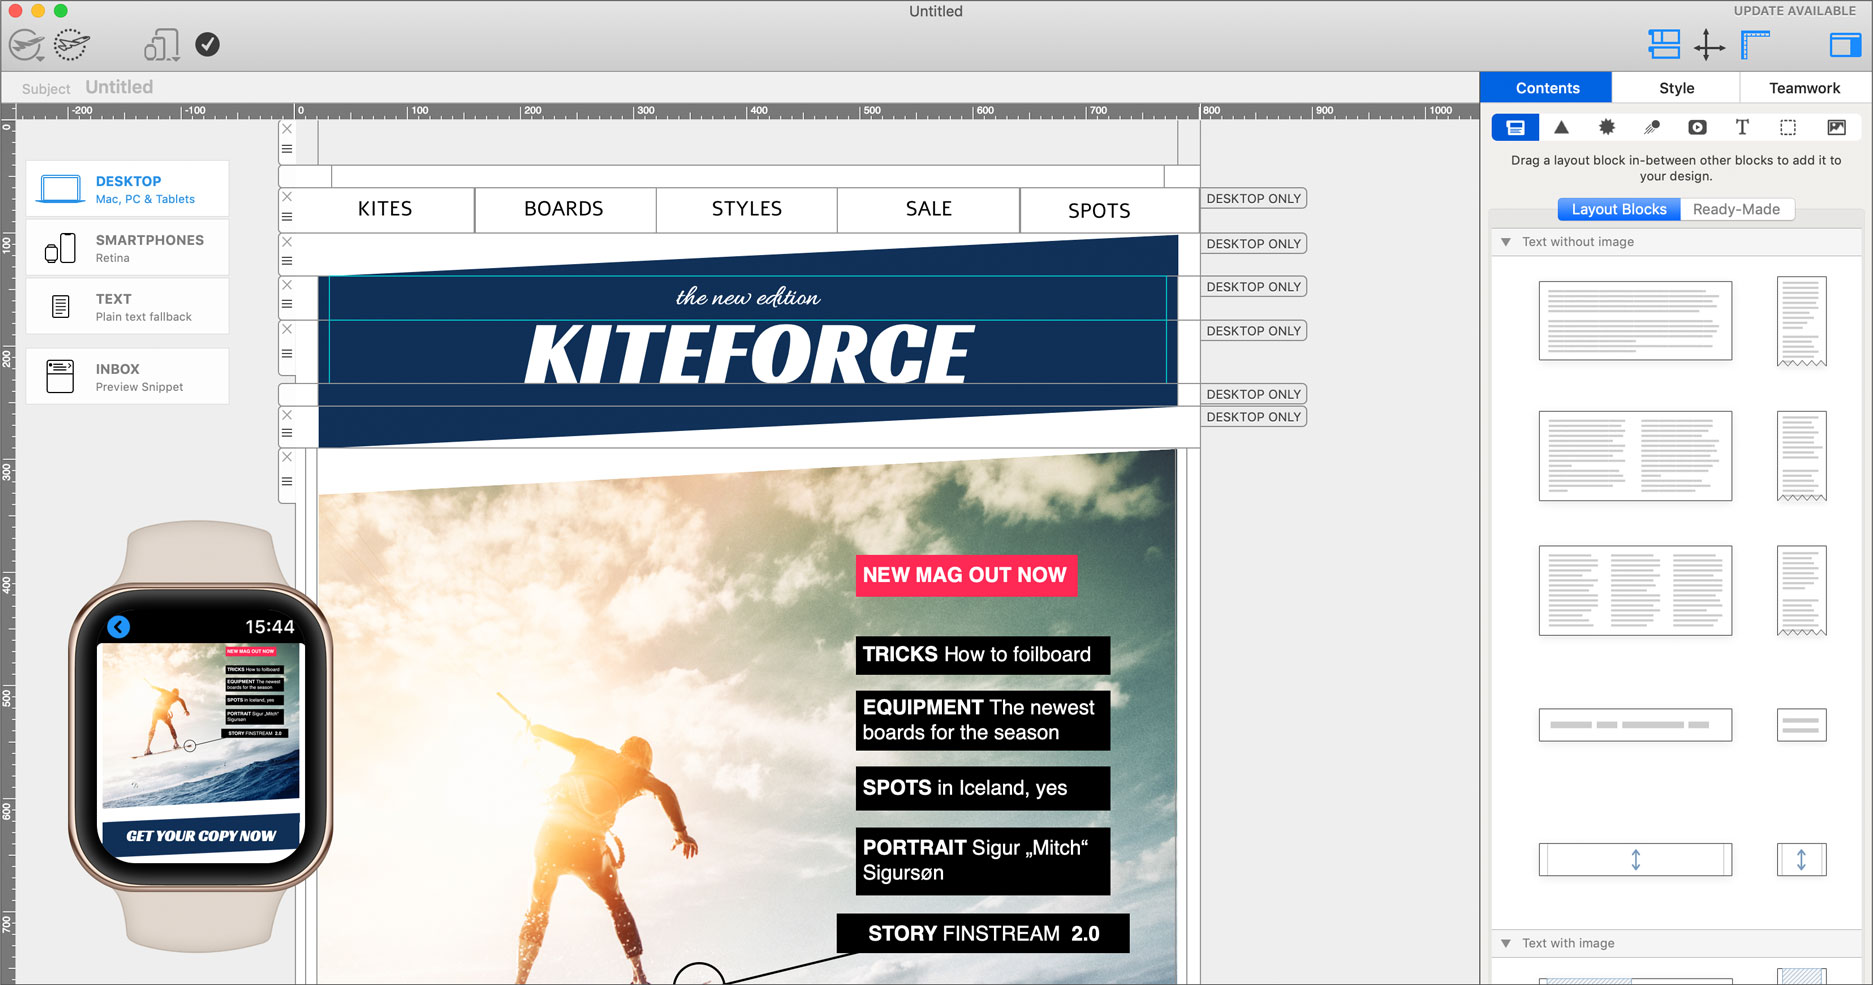Select the Text objects T icon
This screenshot has height=985, width=1873.
[1742, 127]
